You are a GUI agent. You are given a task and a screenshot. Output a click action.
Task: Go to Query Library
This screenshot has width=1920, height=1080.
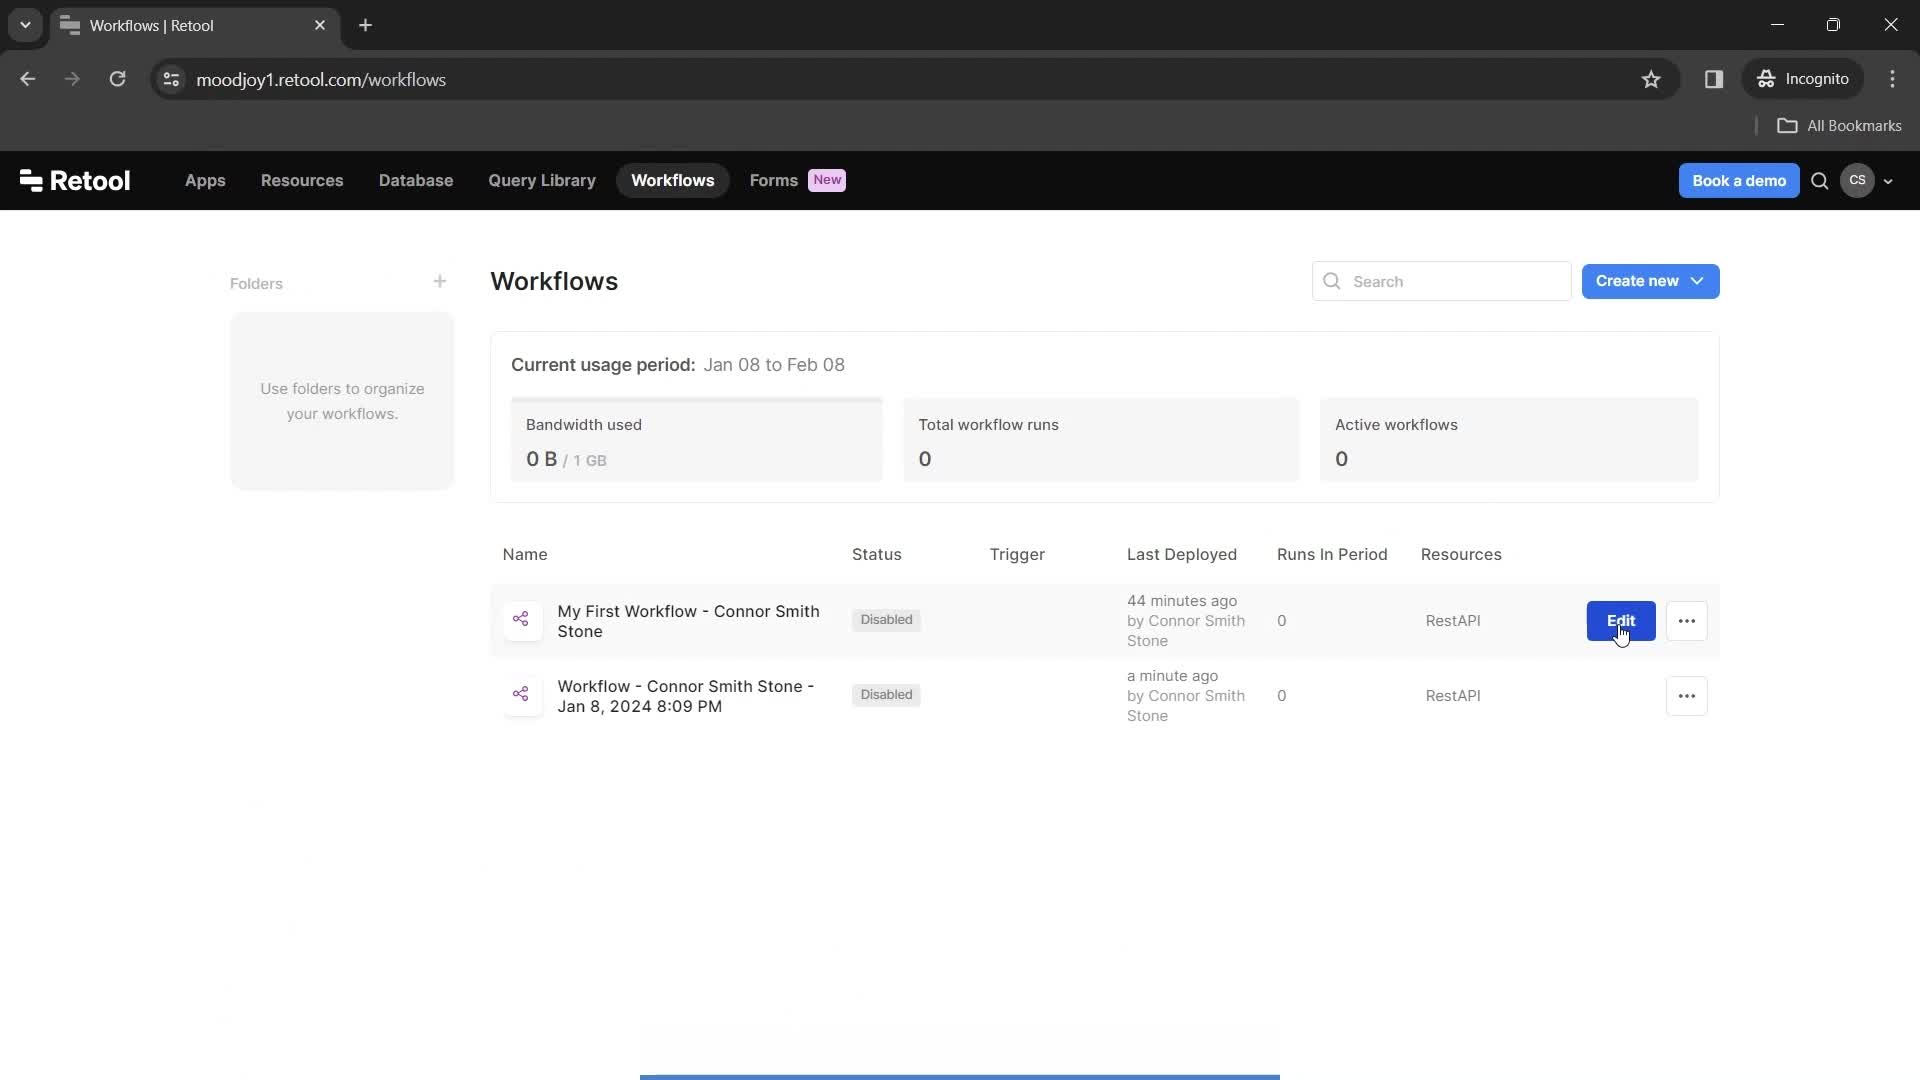coord(542,181)
